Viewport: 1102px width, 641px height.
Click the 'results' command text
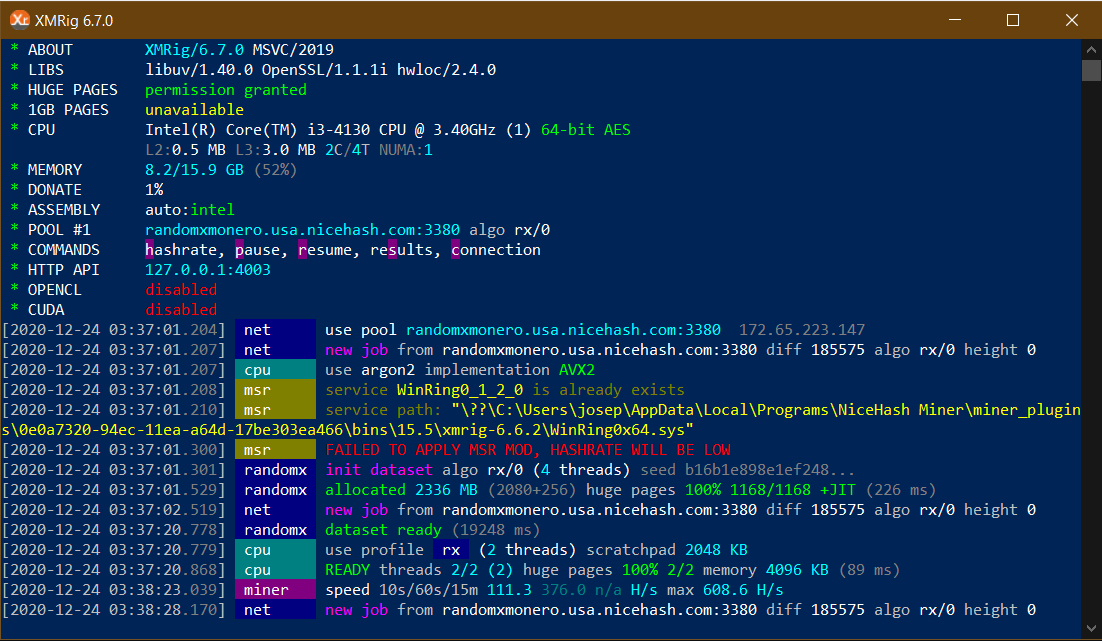point(401,250)
